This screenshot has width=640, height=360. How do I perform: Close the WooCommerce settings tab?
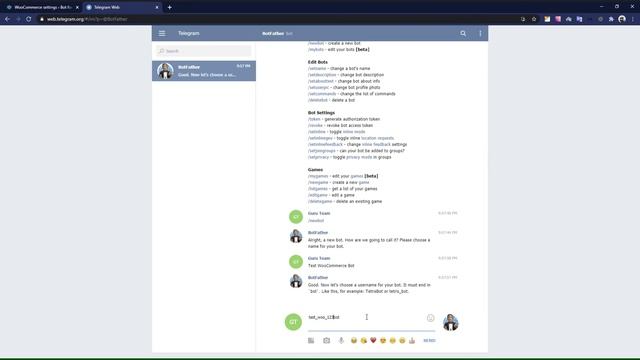click(77, 7)
